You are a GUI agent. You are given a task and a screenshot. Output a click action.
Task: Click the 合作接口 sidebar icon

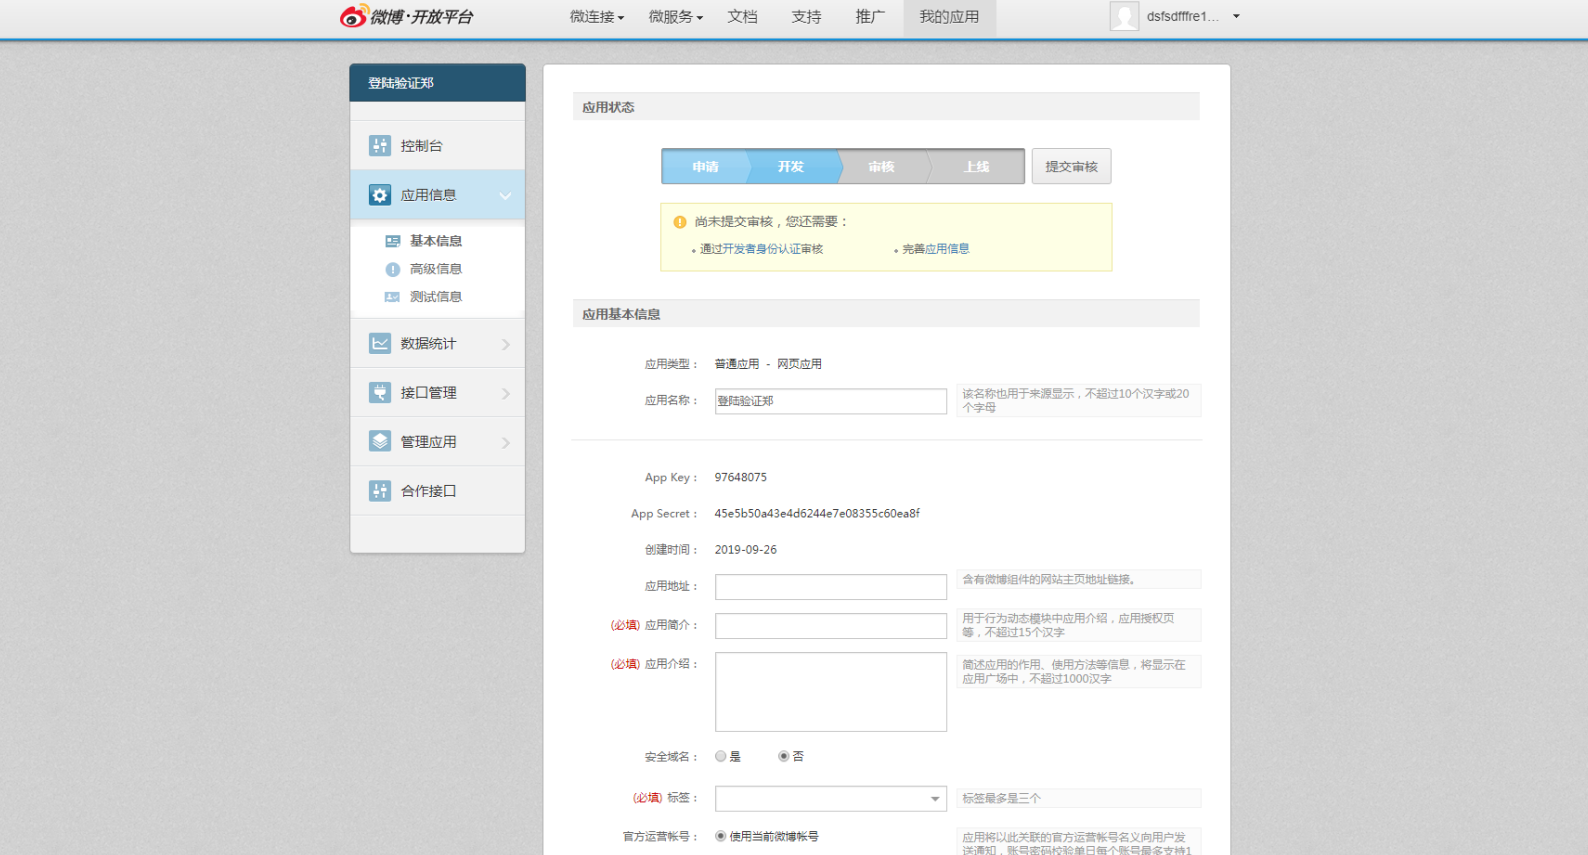click(380, 491)
